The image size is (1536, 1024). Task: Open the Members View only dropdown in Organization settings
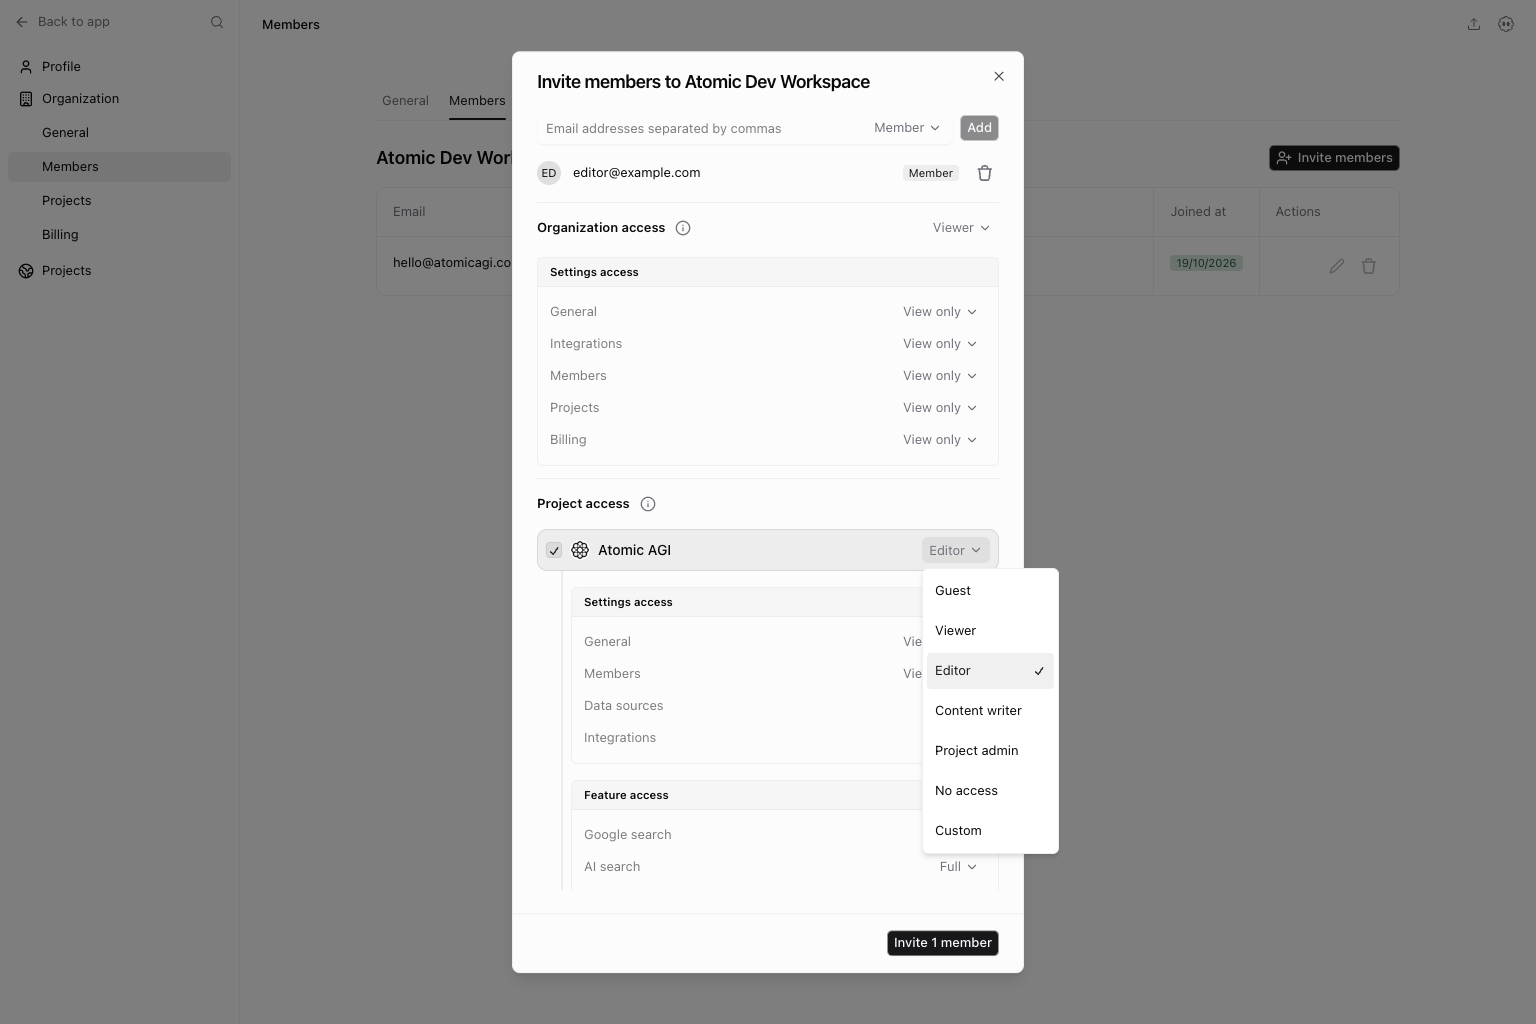tap(940, 376)
